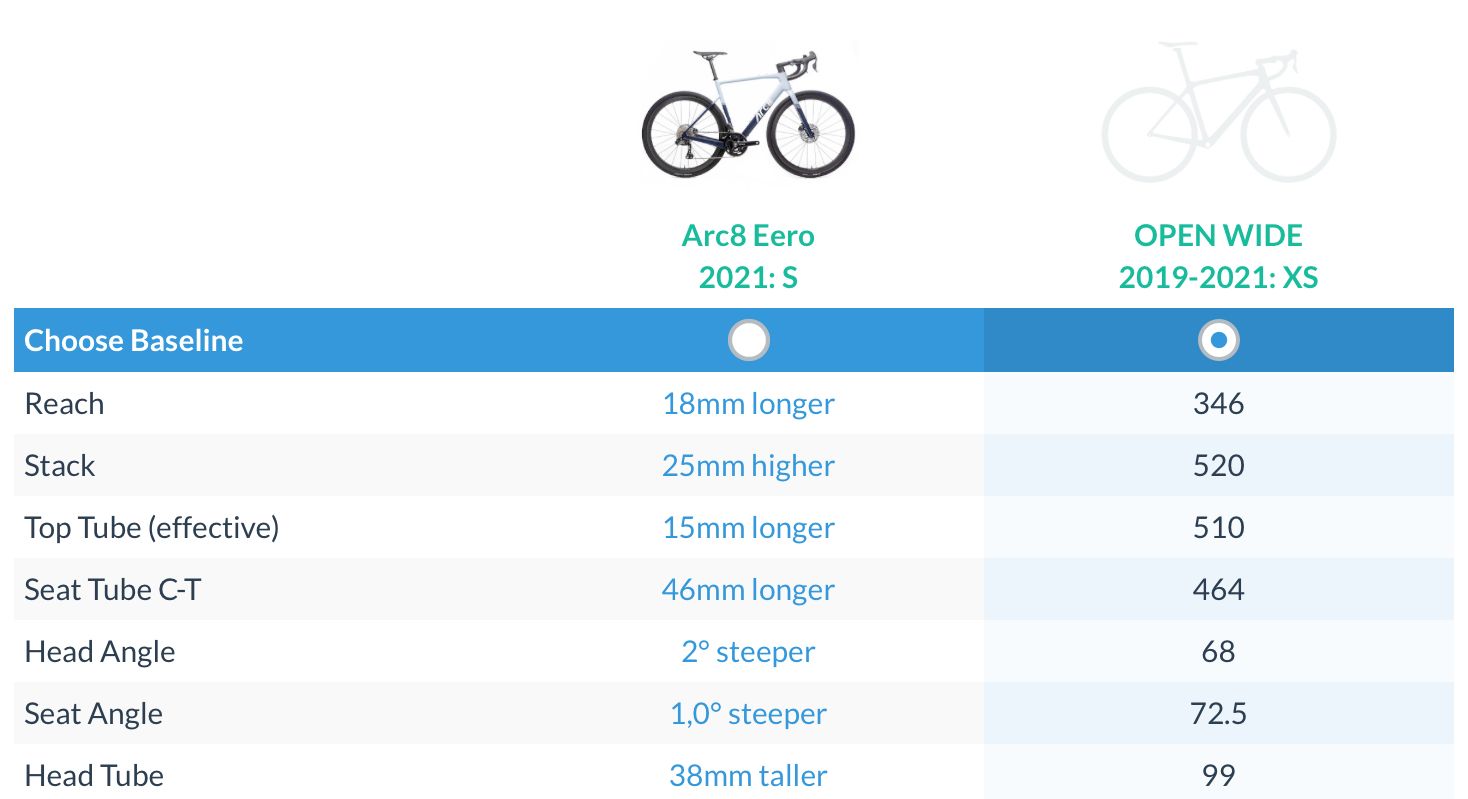Viewport: 1468px width, 799px height.
Task: Select Arc8 Eero as baseline
Action: point(748,341)
